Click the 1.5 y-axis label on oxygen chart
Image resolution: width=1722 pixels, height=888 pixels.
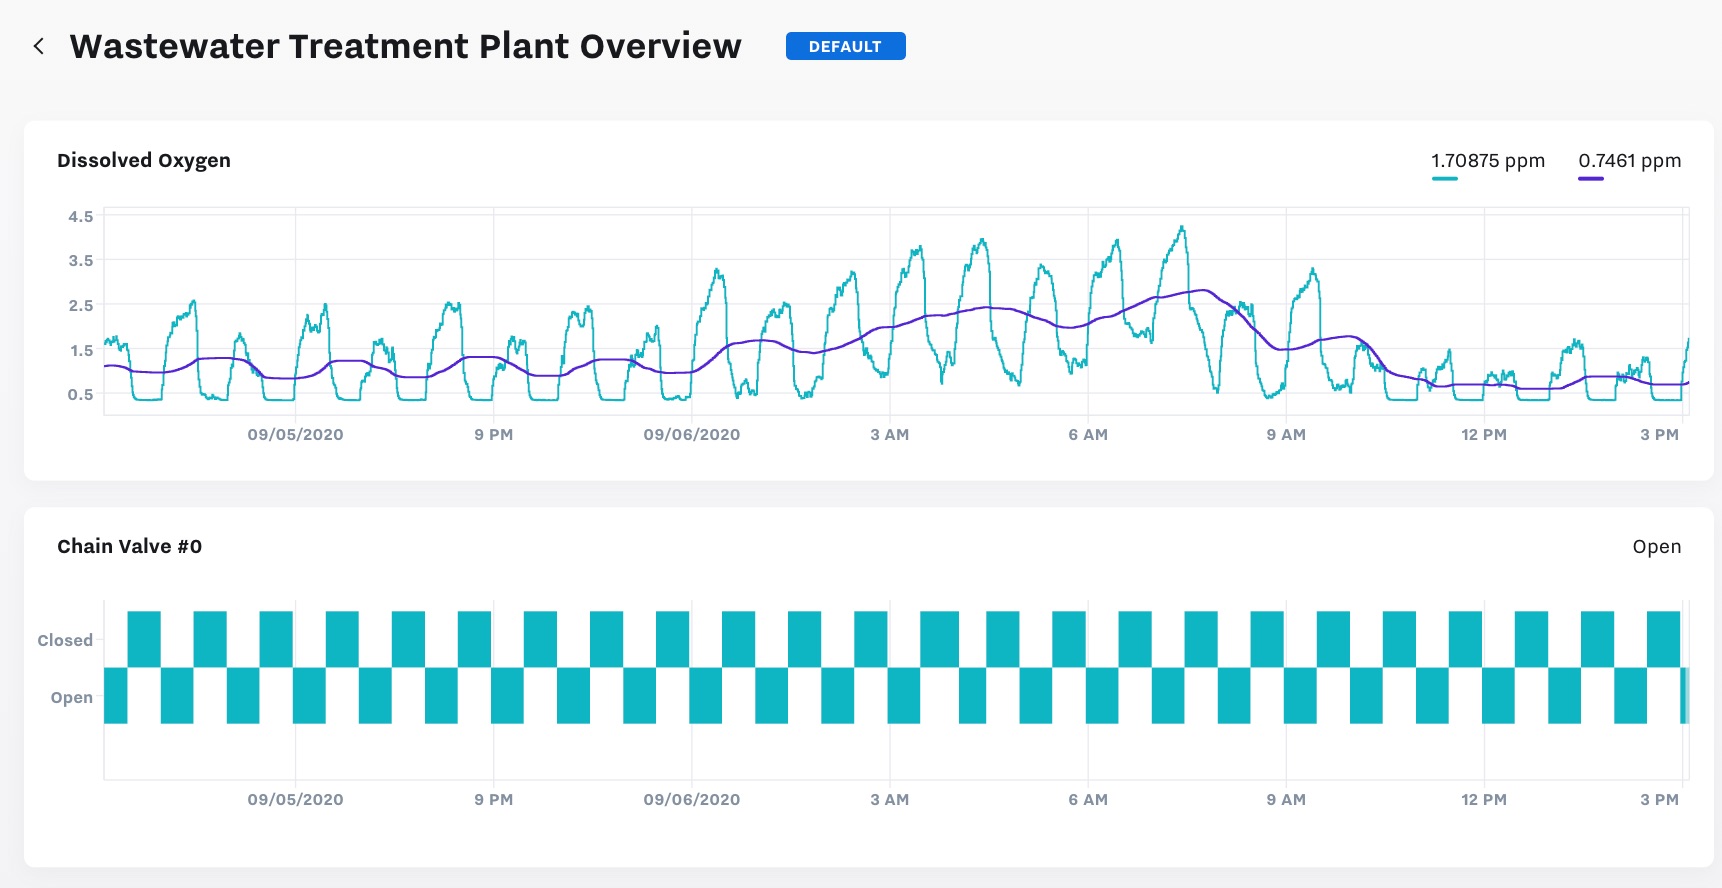tap(81, 350)
